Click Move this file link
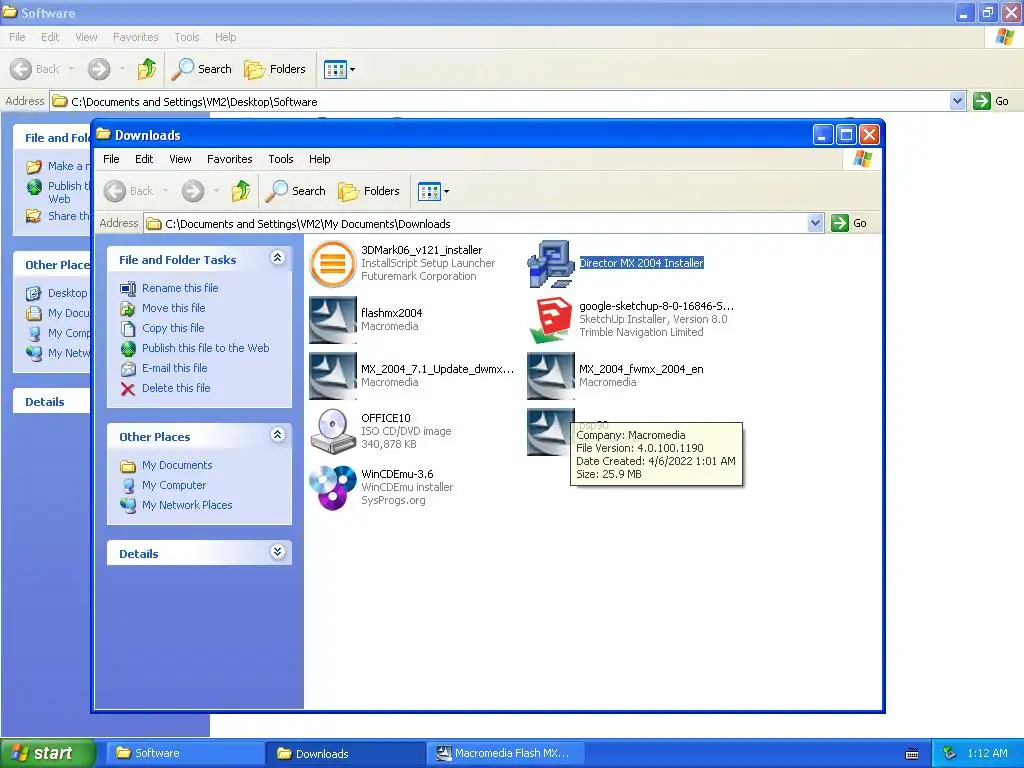1024x768 pixels. point(174,308)
